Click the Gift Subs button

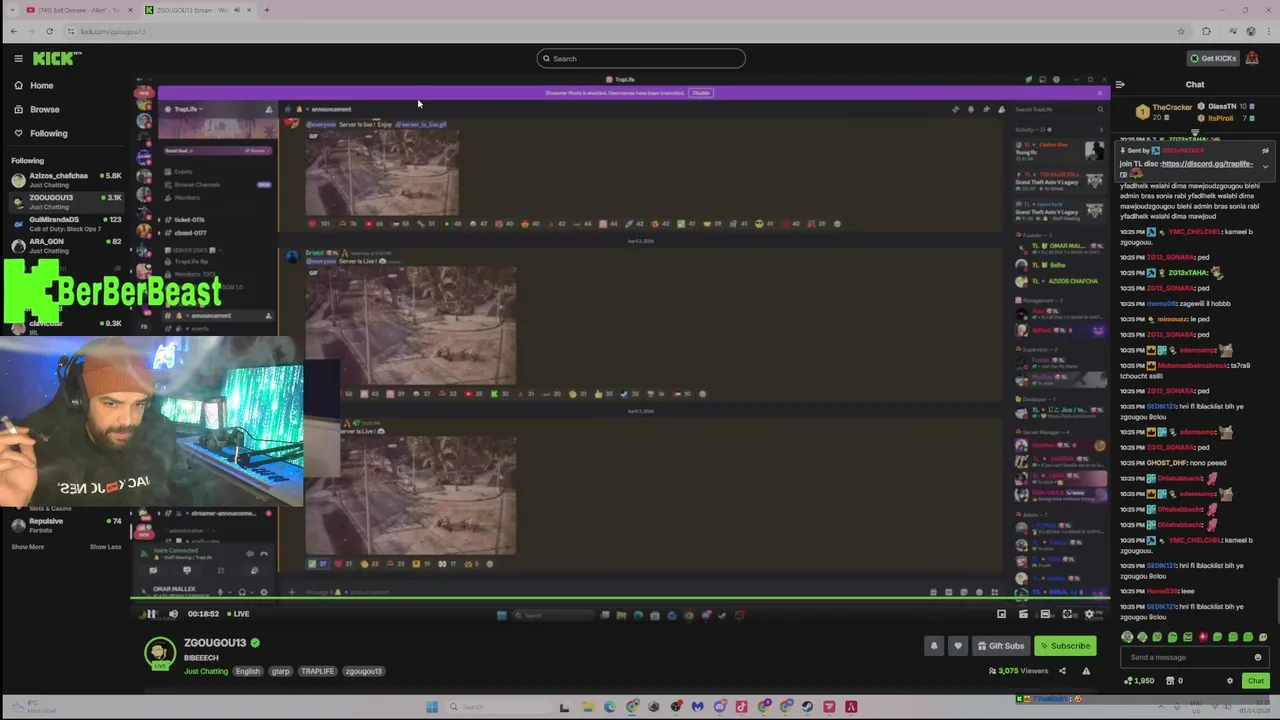(1001, 646)
